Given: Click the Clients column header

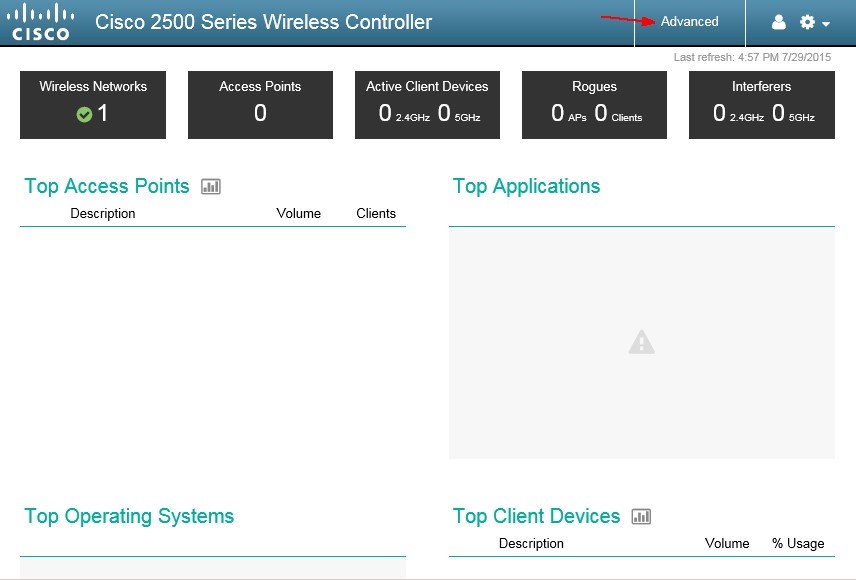Looking at the screenshot, I should (x=376, y=214).
